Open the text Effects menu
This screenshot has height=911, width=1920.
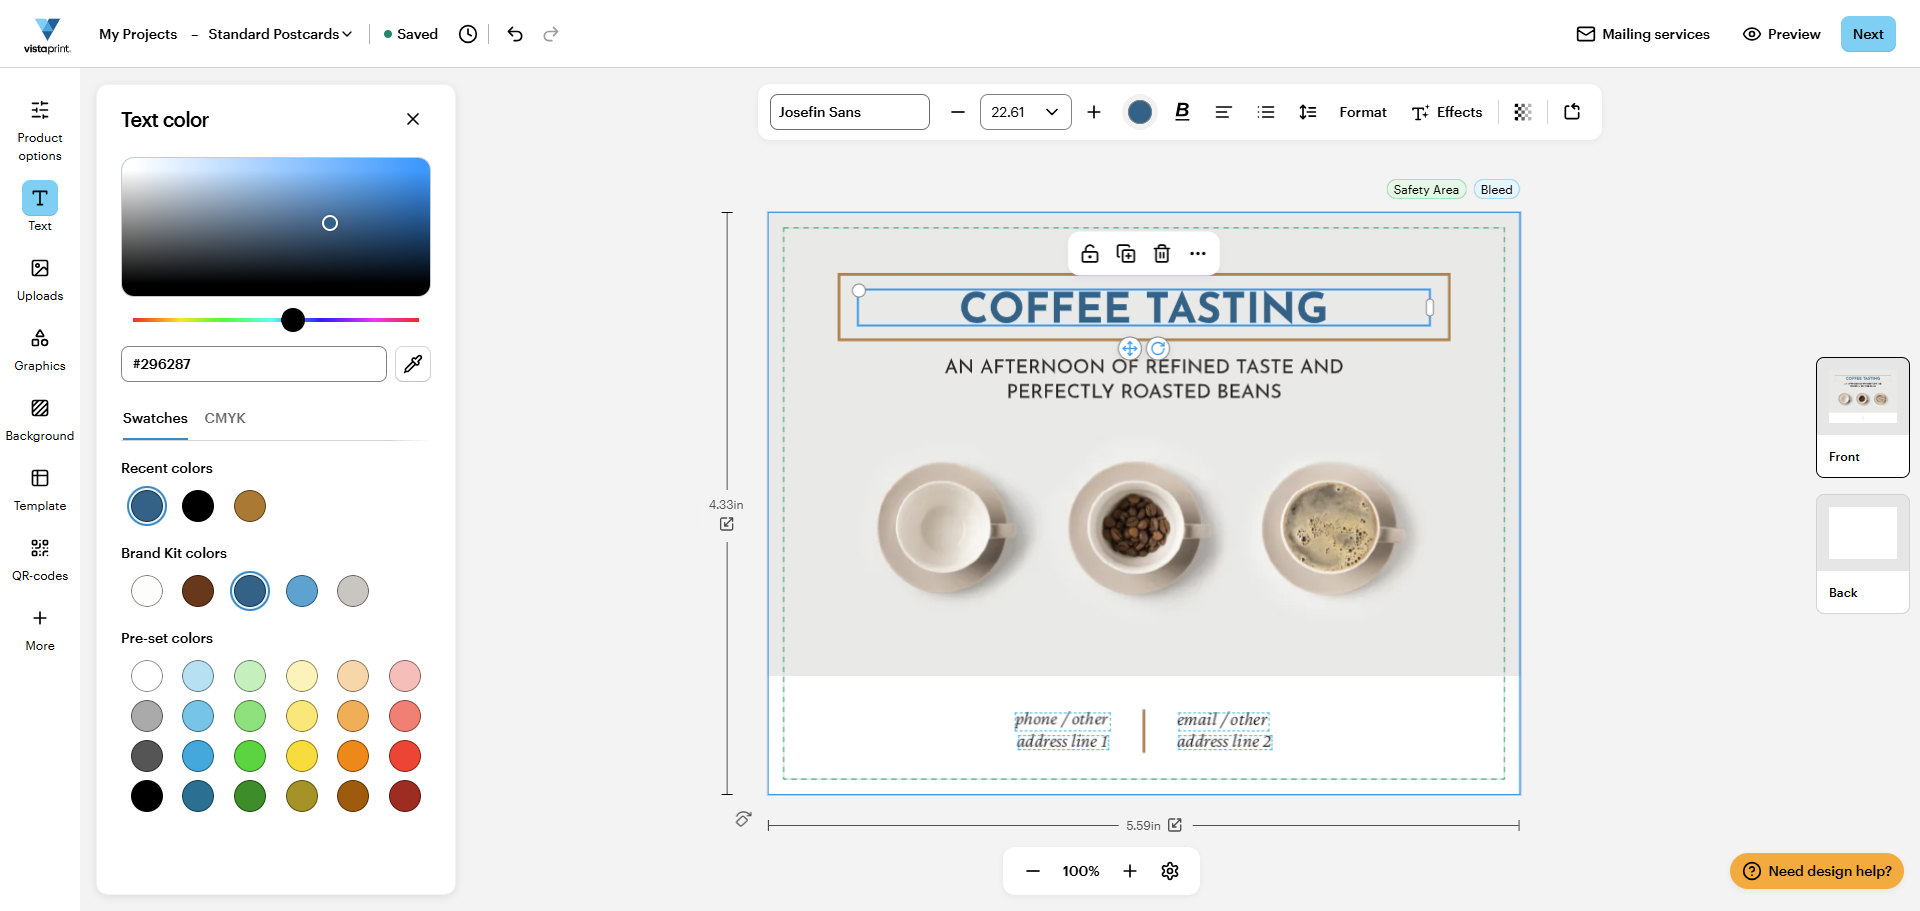coord(1447,112)
